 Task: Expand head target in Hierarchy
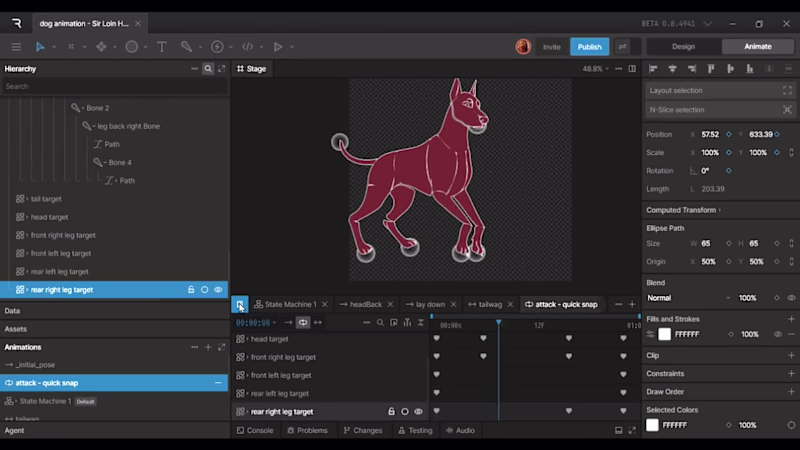point(27,217)
